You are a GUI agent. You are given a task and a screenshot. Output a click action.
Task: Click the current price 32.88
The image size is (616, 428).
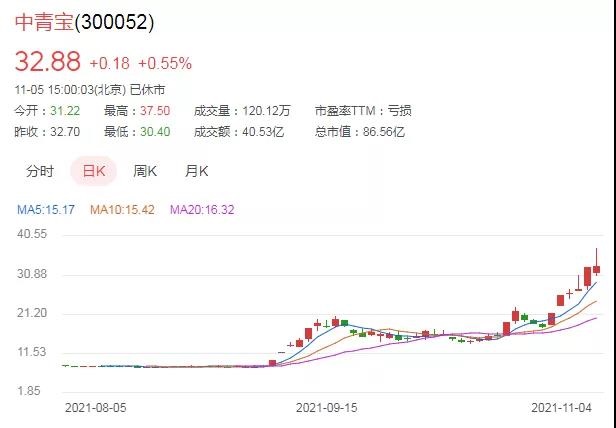pos(46,62)
